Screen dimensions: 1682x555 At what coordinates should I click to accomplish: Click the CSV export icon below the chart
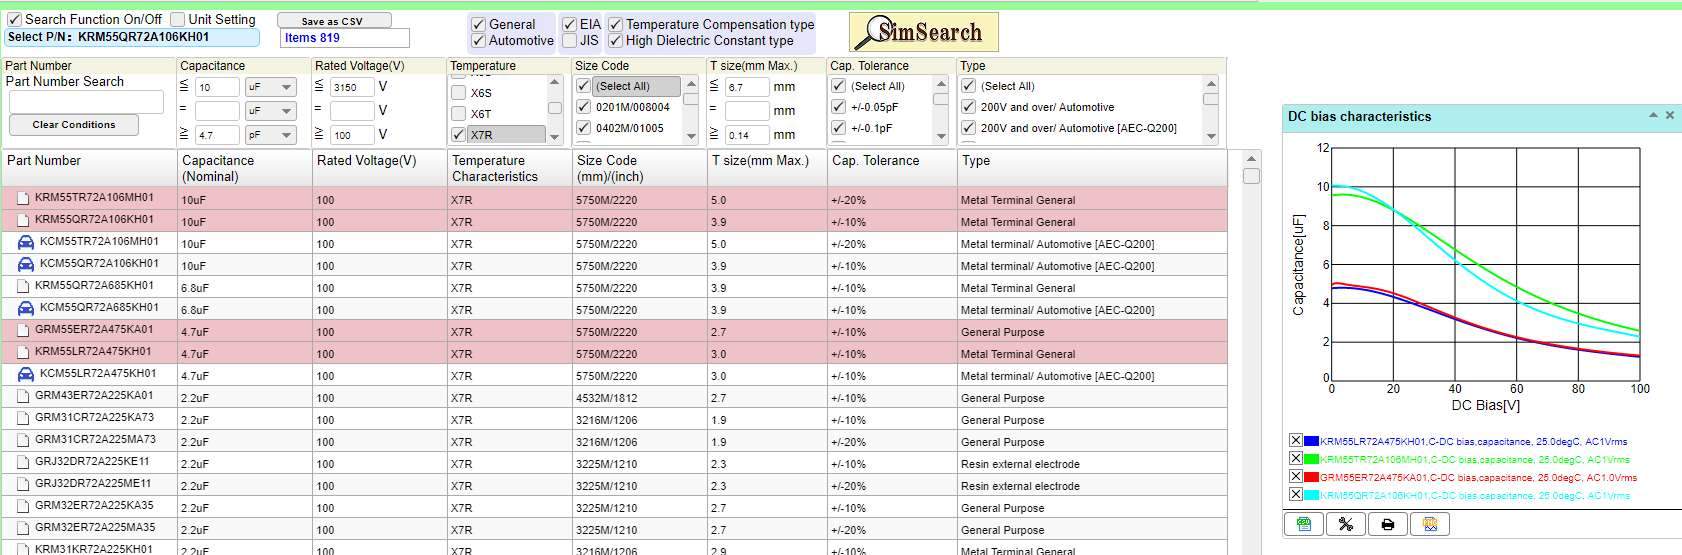coord(1303,524)
